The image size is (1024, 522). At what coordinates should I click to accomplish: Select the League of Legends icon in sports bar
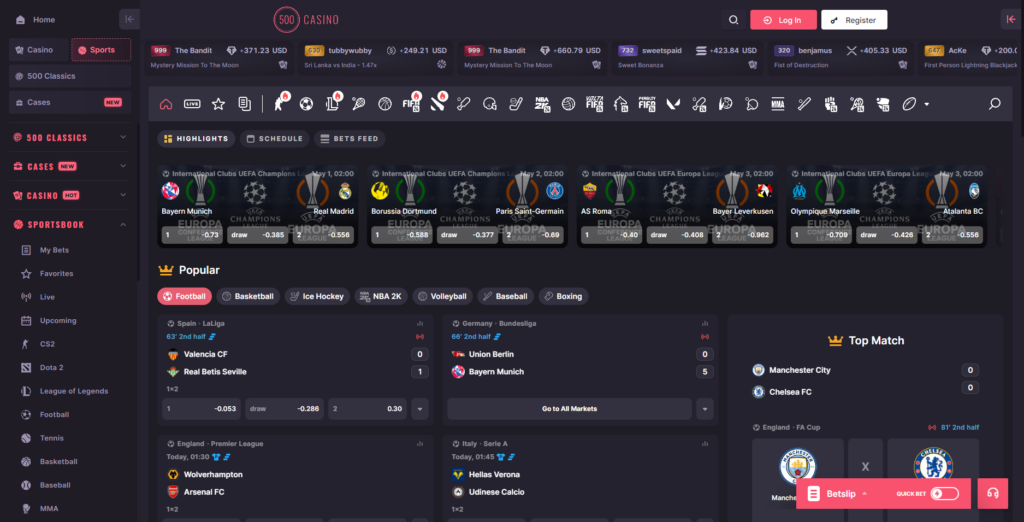tap(332, 103)
